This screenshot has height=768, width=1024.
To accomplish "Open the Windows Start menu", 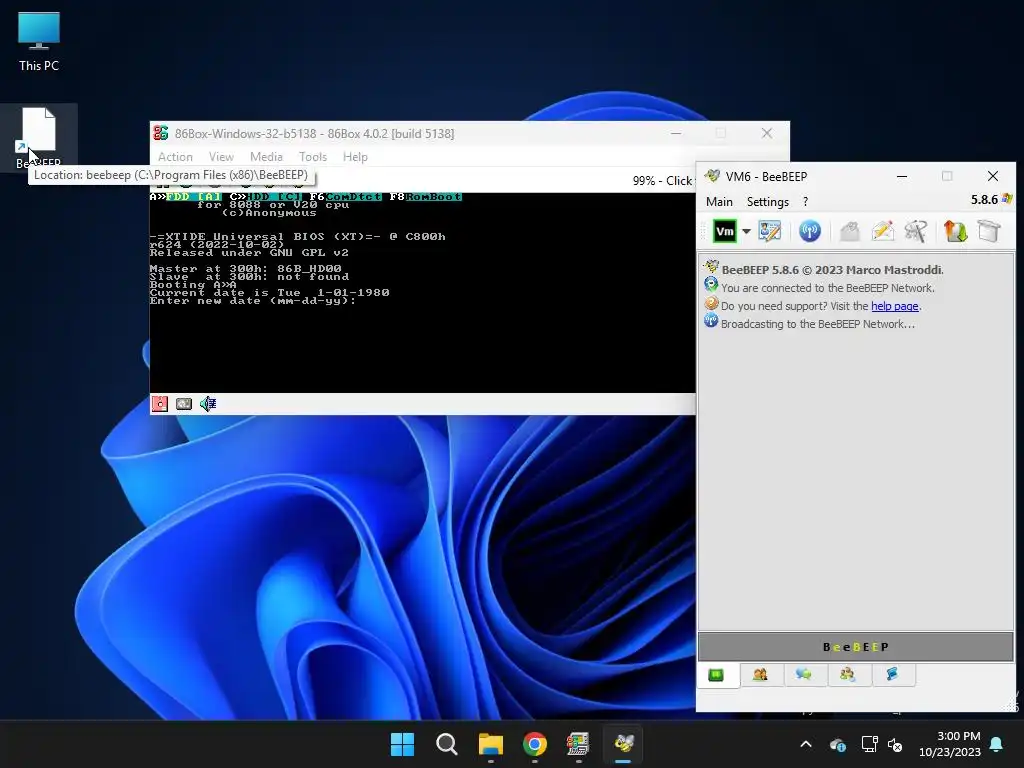I will [x=402, y=744].
